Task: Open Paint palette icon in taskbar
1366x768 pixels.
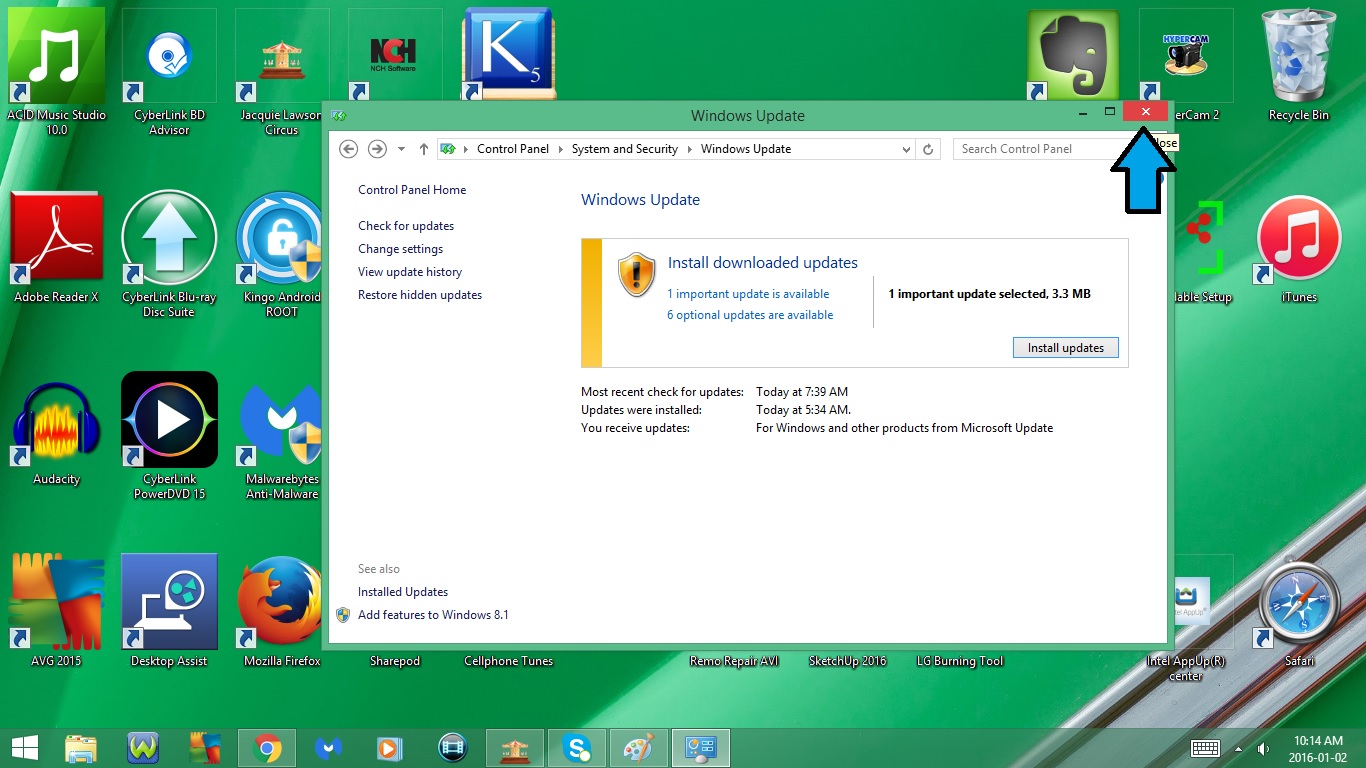Action: [x=638, y=747]
